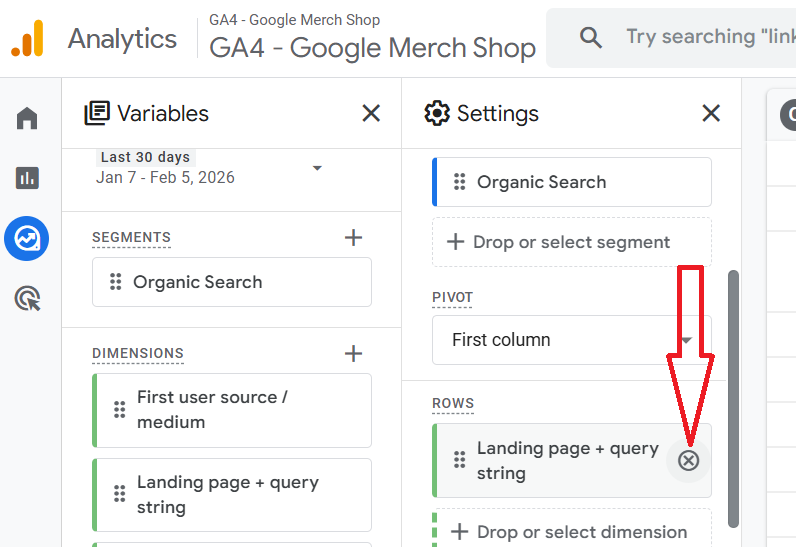Close the Variables panel
Viewport: 796px width, 547px height.
(371, 114)
